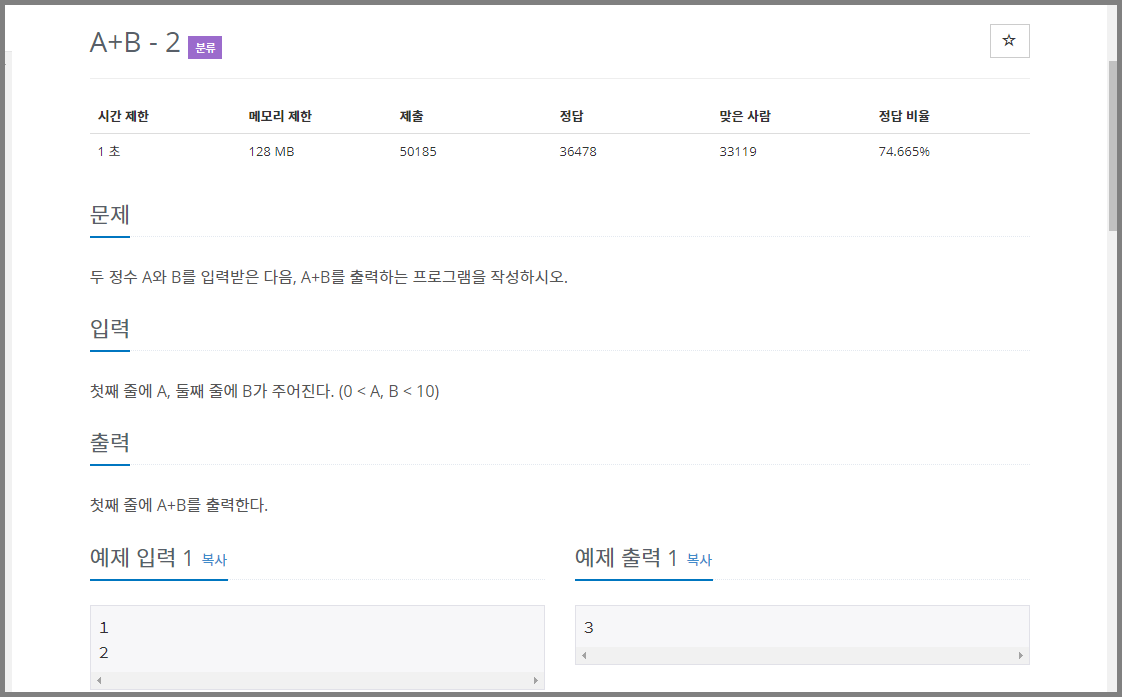
Task: Click the output description 첫째 줄에 A+B를 출력한다
Action: 179,505
